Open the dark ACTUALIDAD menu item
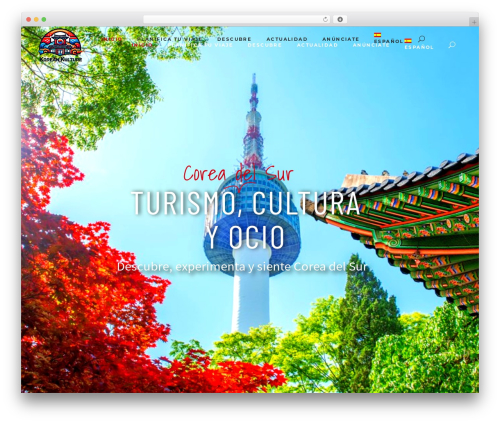The height and width of the screenshot is (423, 500). tap(287, 39)
